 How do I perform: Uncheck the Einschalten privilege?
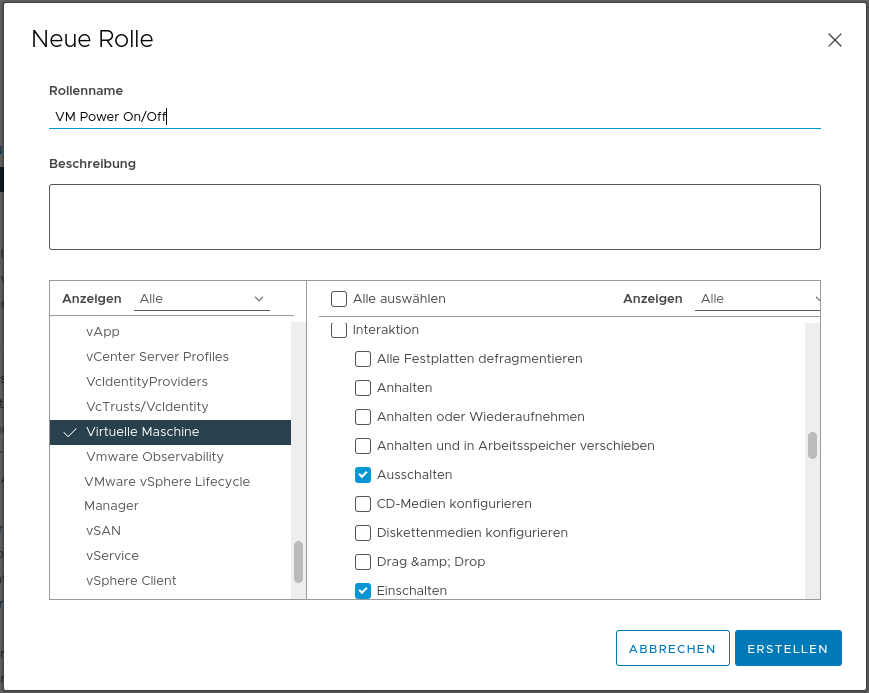tap(363, 591)
